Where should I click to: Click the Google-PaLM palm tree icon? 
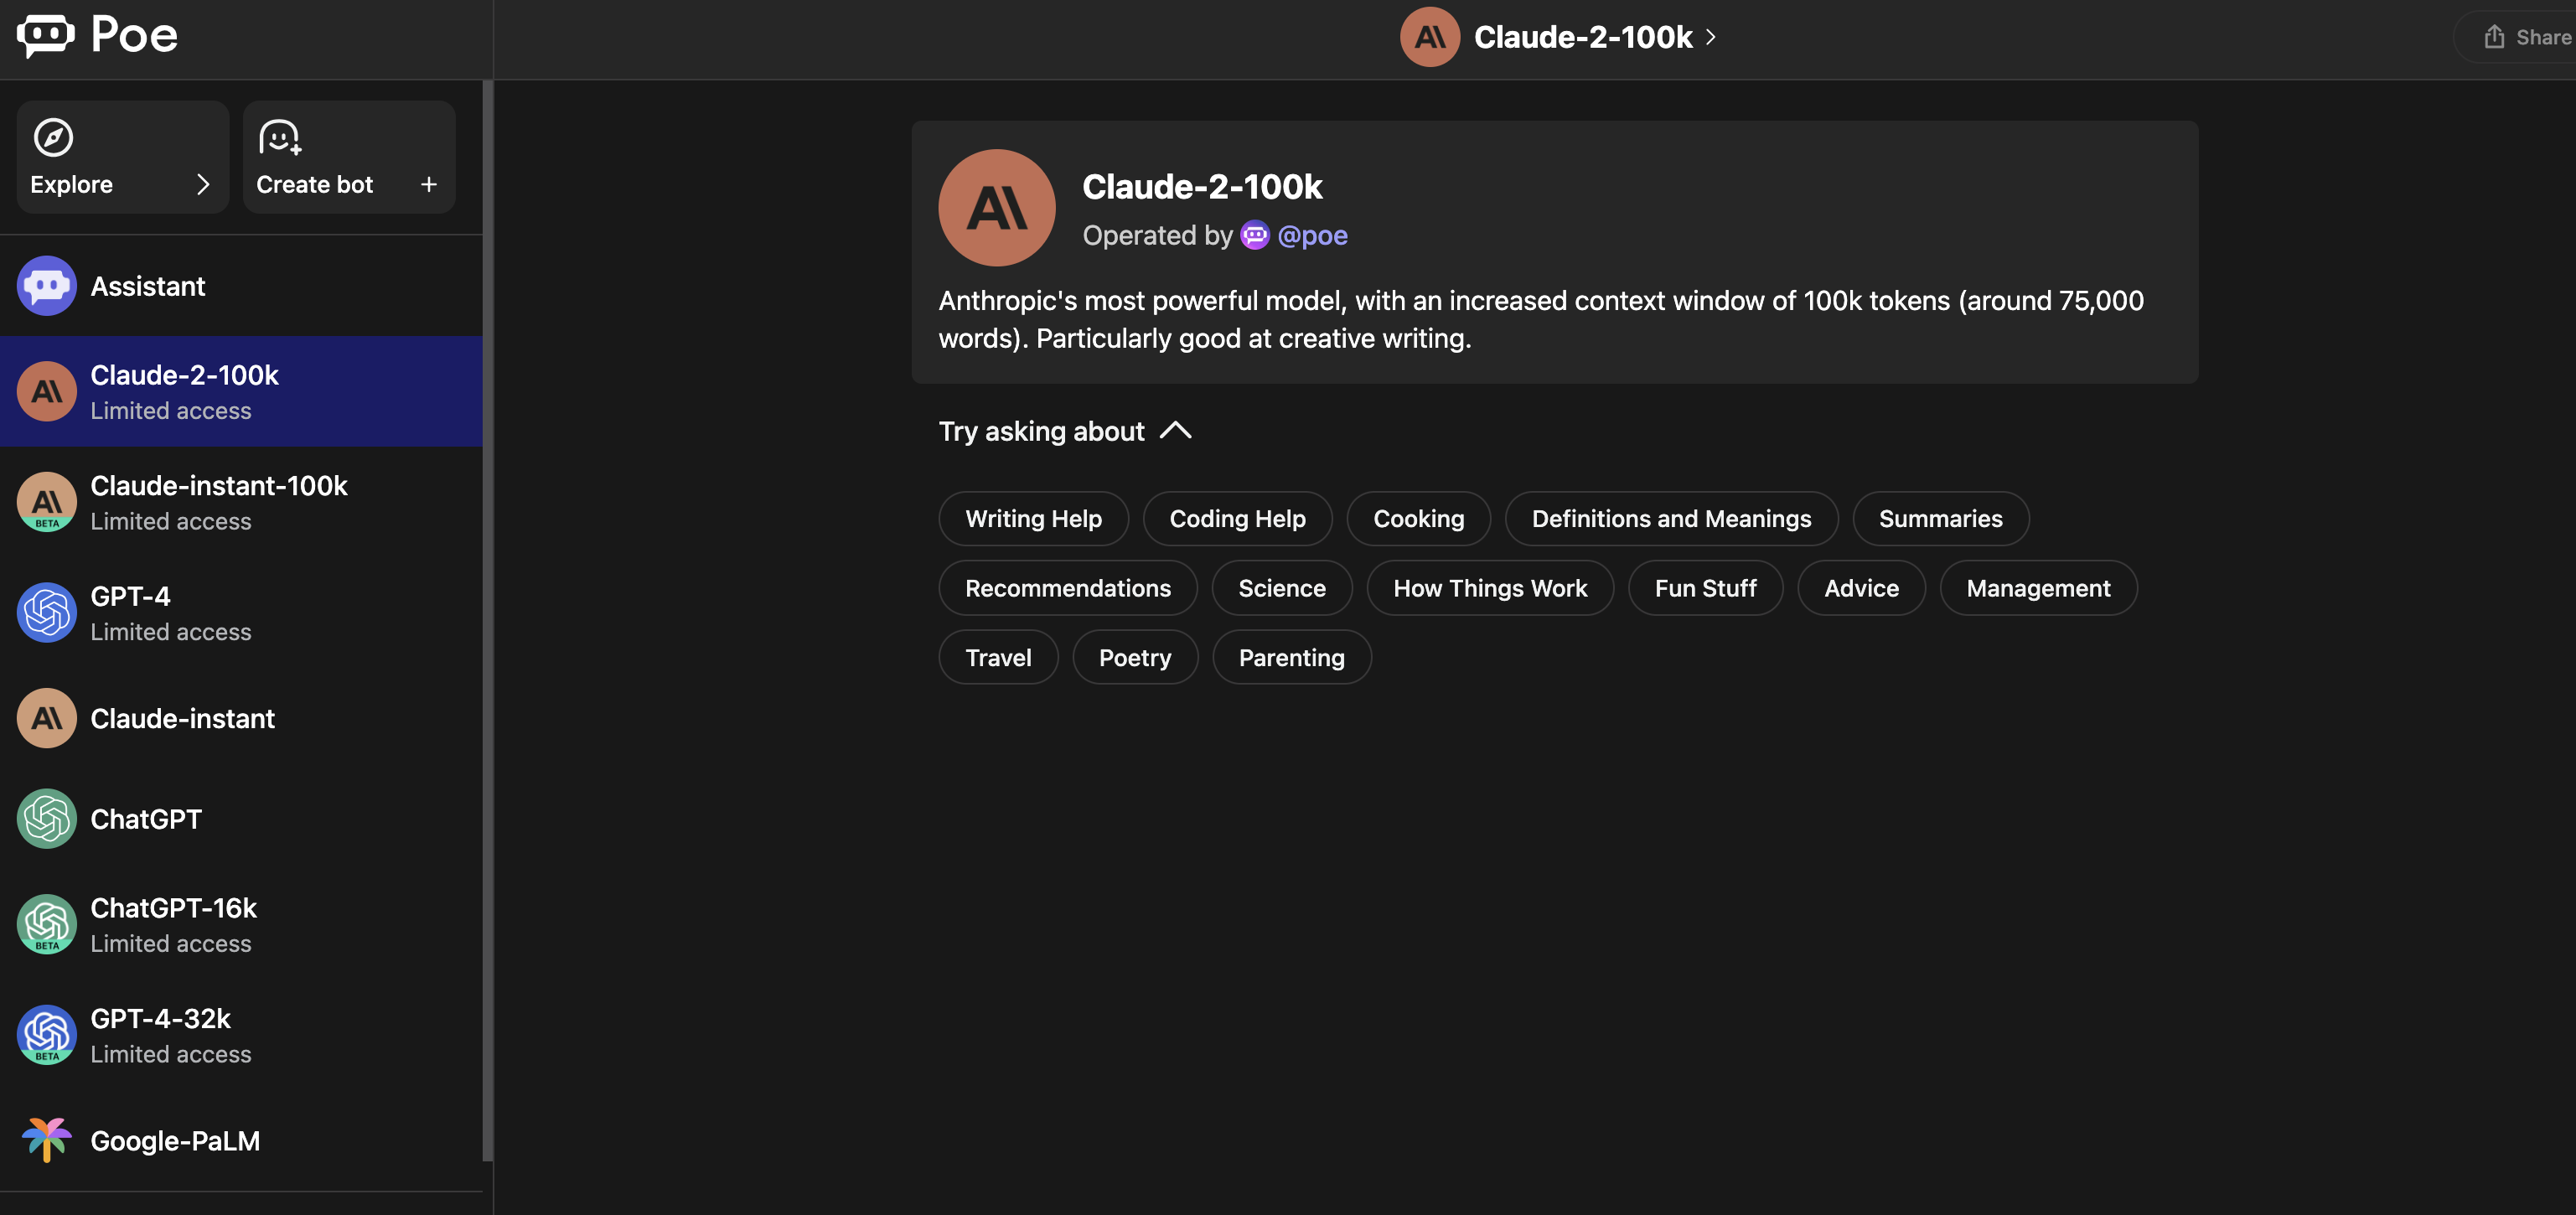46,1140
